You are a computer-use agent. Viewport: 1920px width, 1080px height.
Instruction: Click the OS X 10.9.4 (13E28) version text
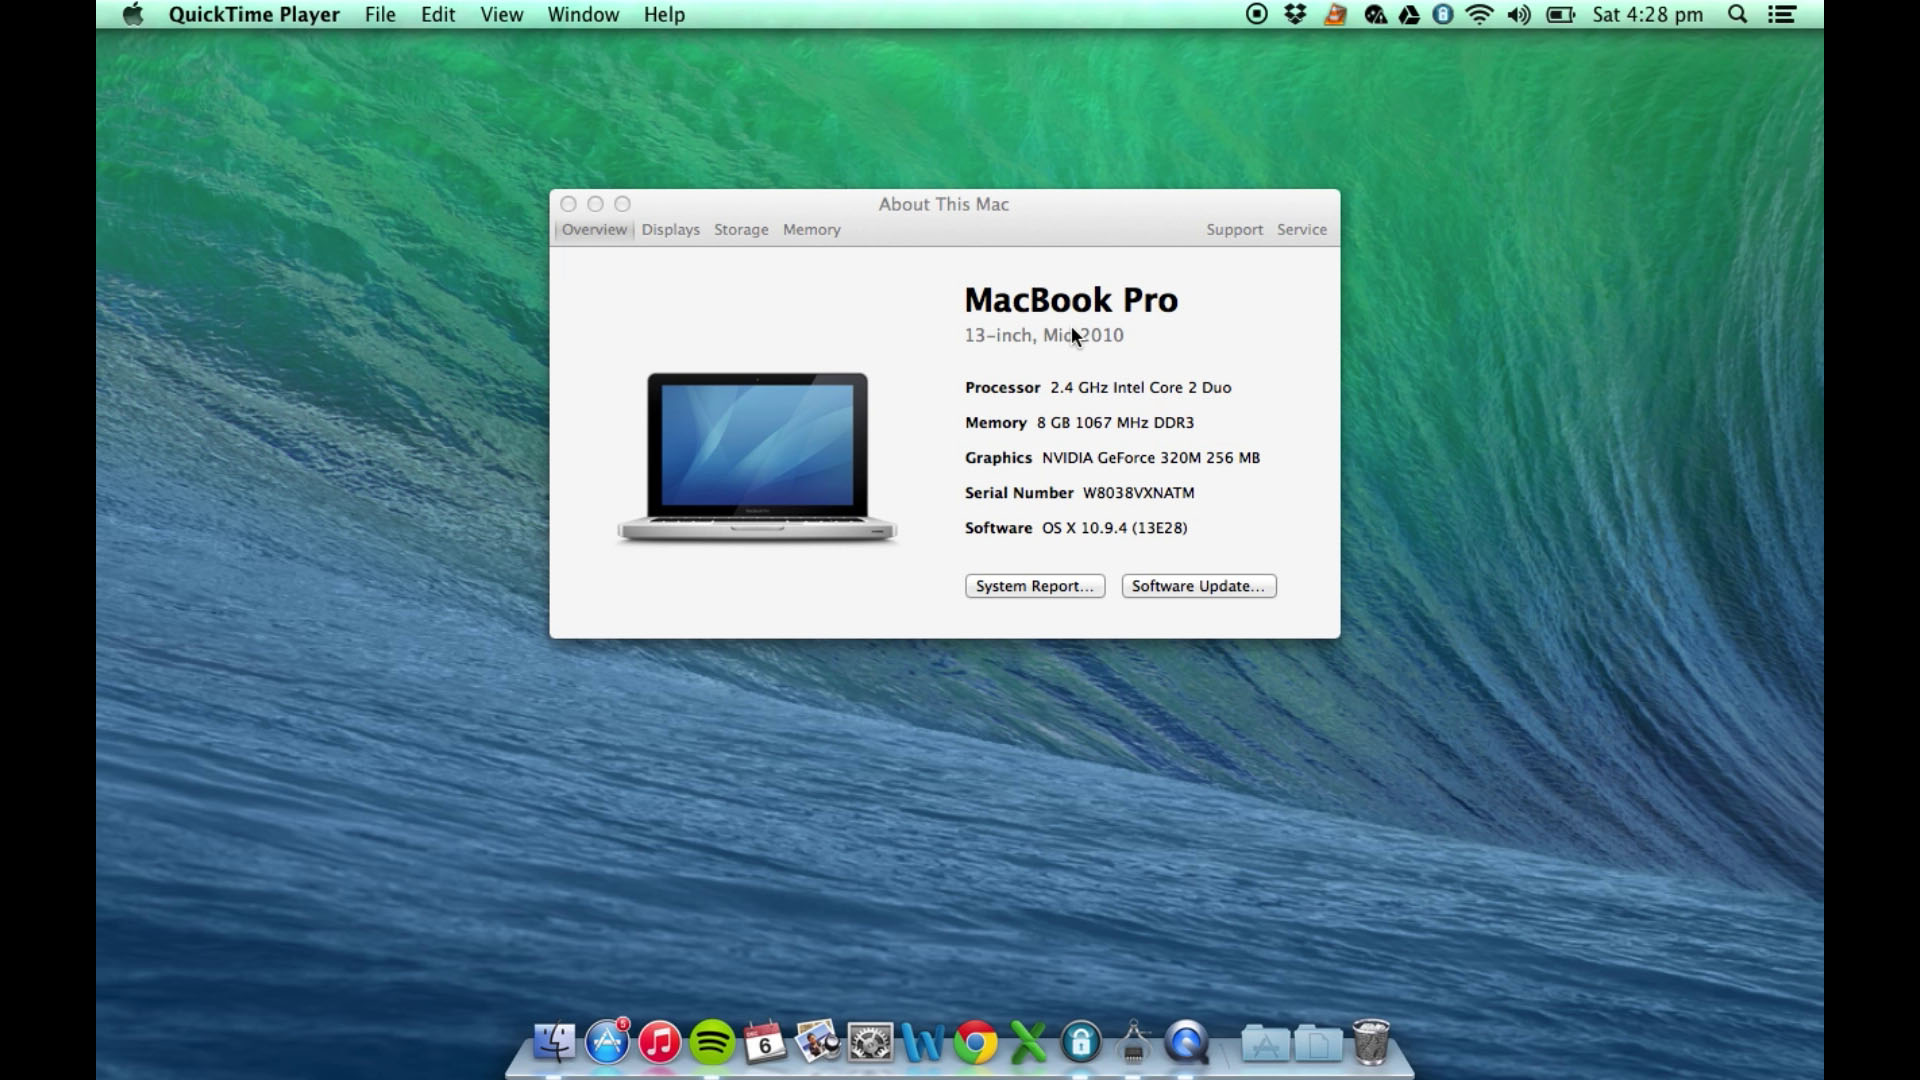click(1115, 527)
